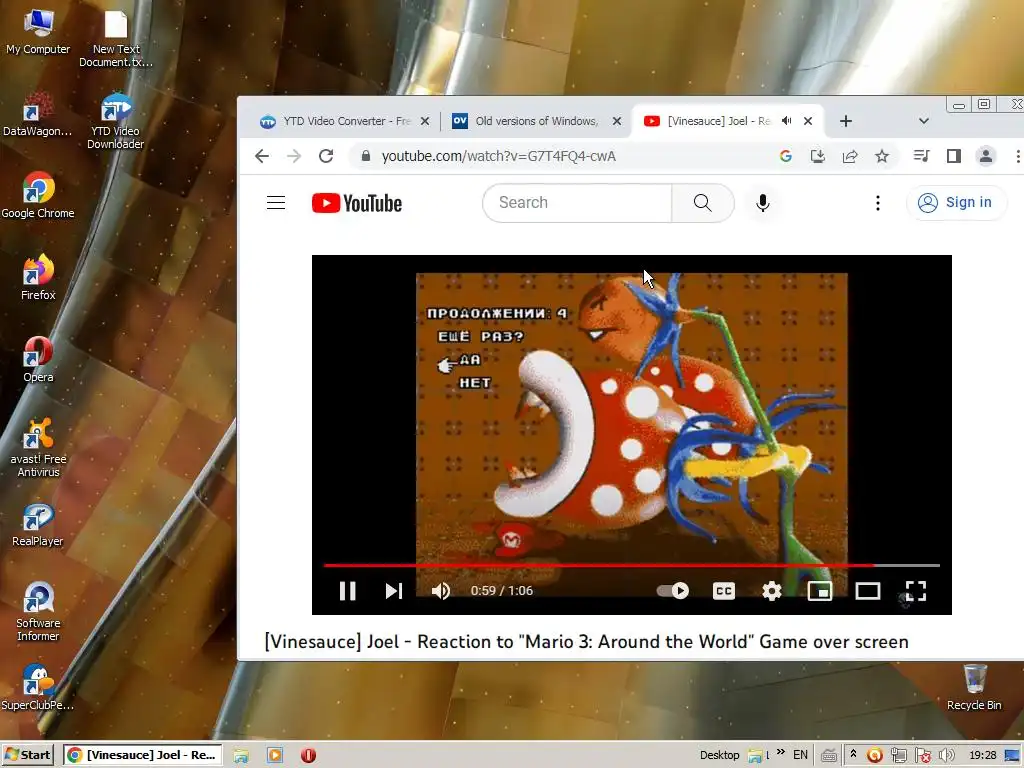
Task: Launch media player from quick launch
Action: (x=275, y=756)
